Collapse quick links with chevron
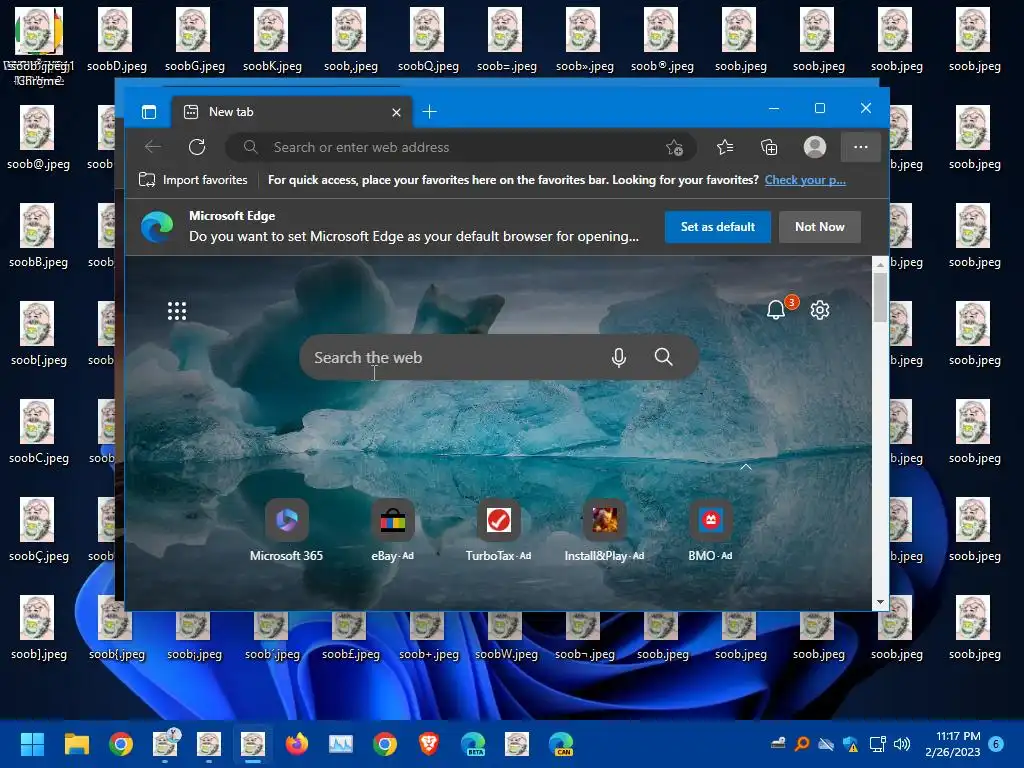 tap(746, 467)
